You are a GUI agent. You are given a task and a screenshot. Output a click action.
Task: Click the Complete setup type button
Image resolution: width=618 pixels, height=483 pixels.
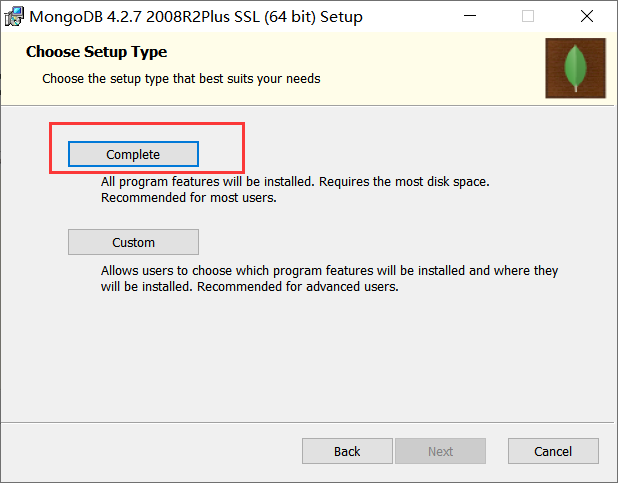pos(133,154)
